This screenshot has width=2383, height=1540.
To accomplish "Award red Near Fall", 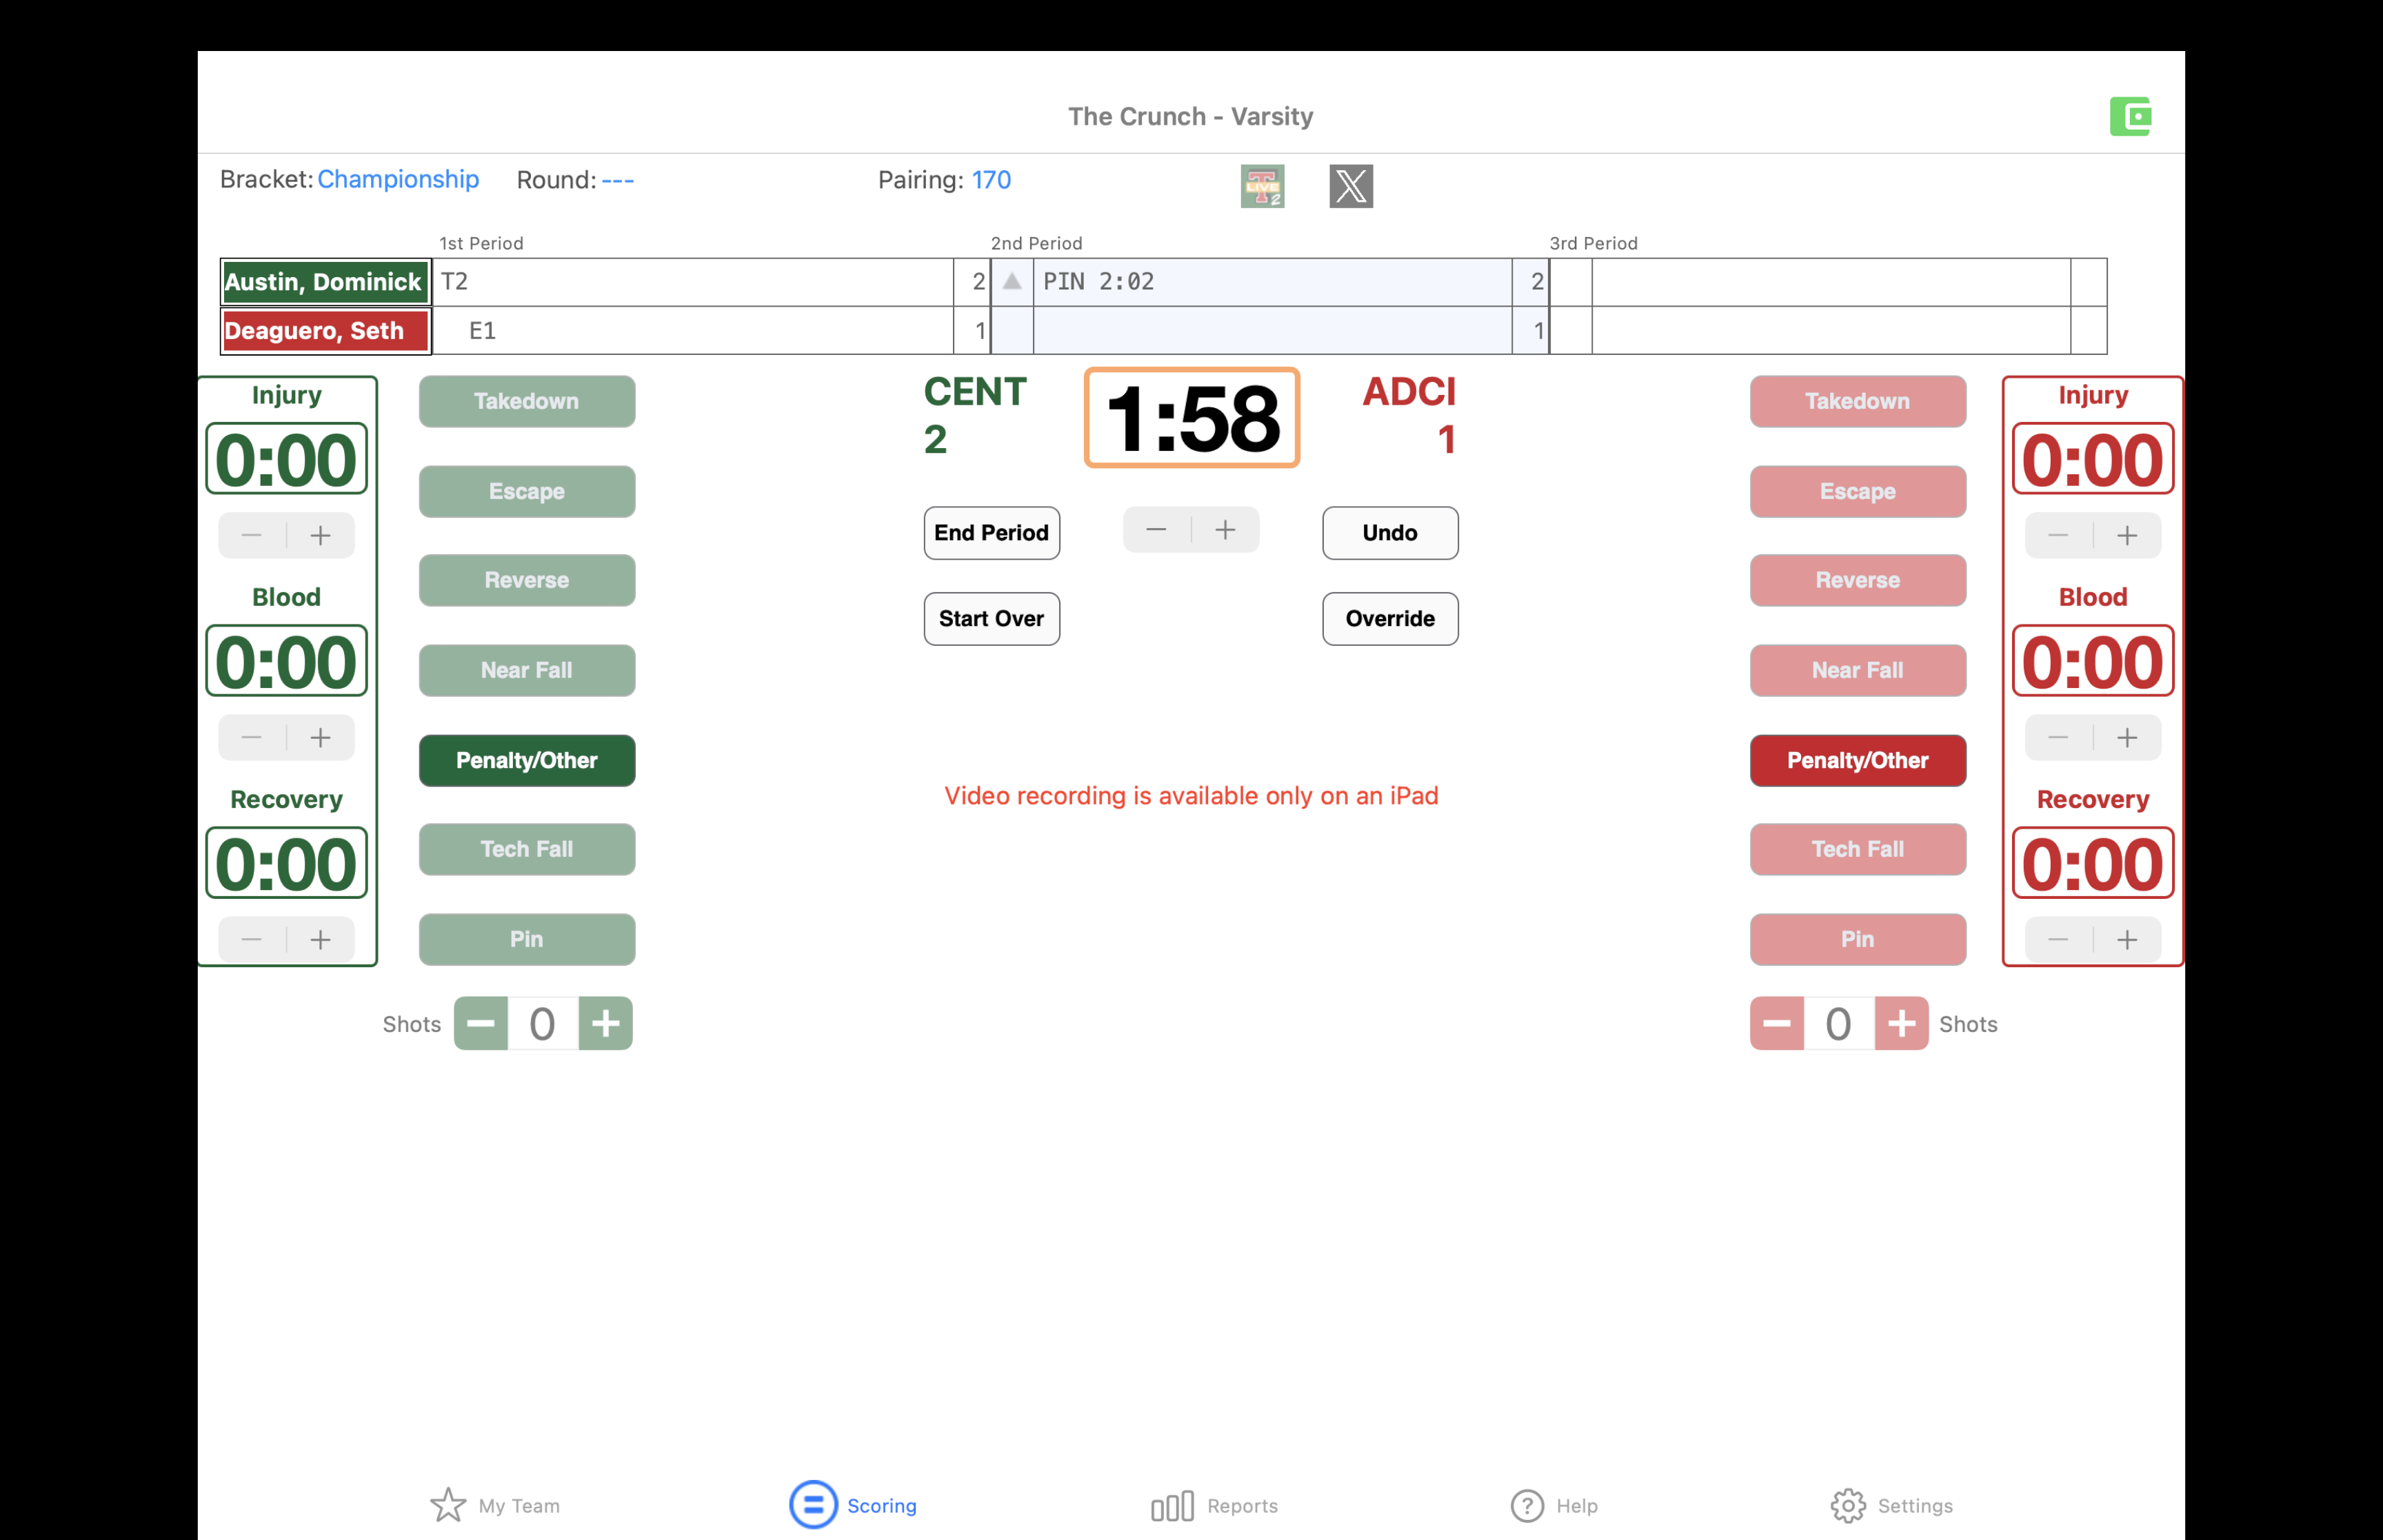I will 1857,670.
